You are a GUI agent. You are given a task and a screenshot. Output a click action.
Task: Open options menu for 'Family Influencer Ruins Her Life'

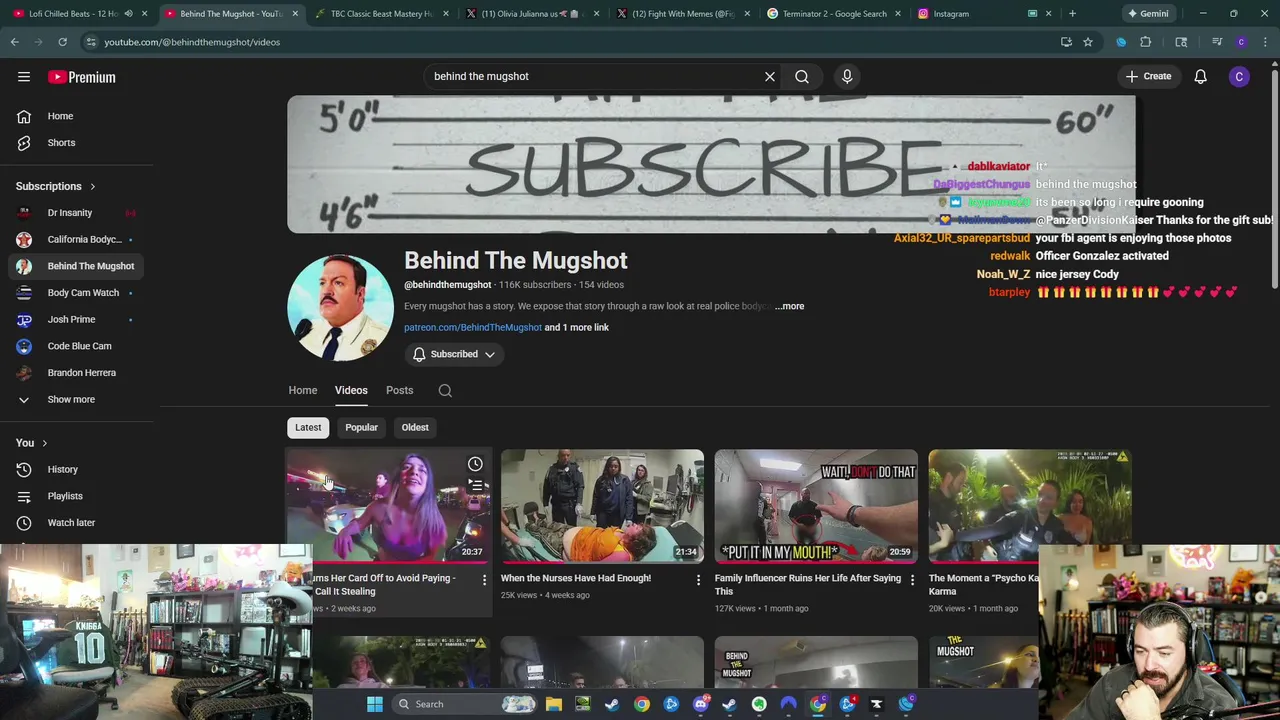[912, 580]
